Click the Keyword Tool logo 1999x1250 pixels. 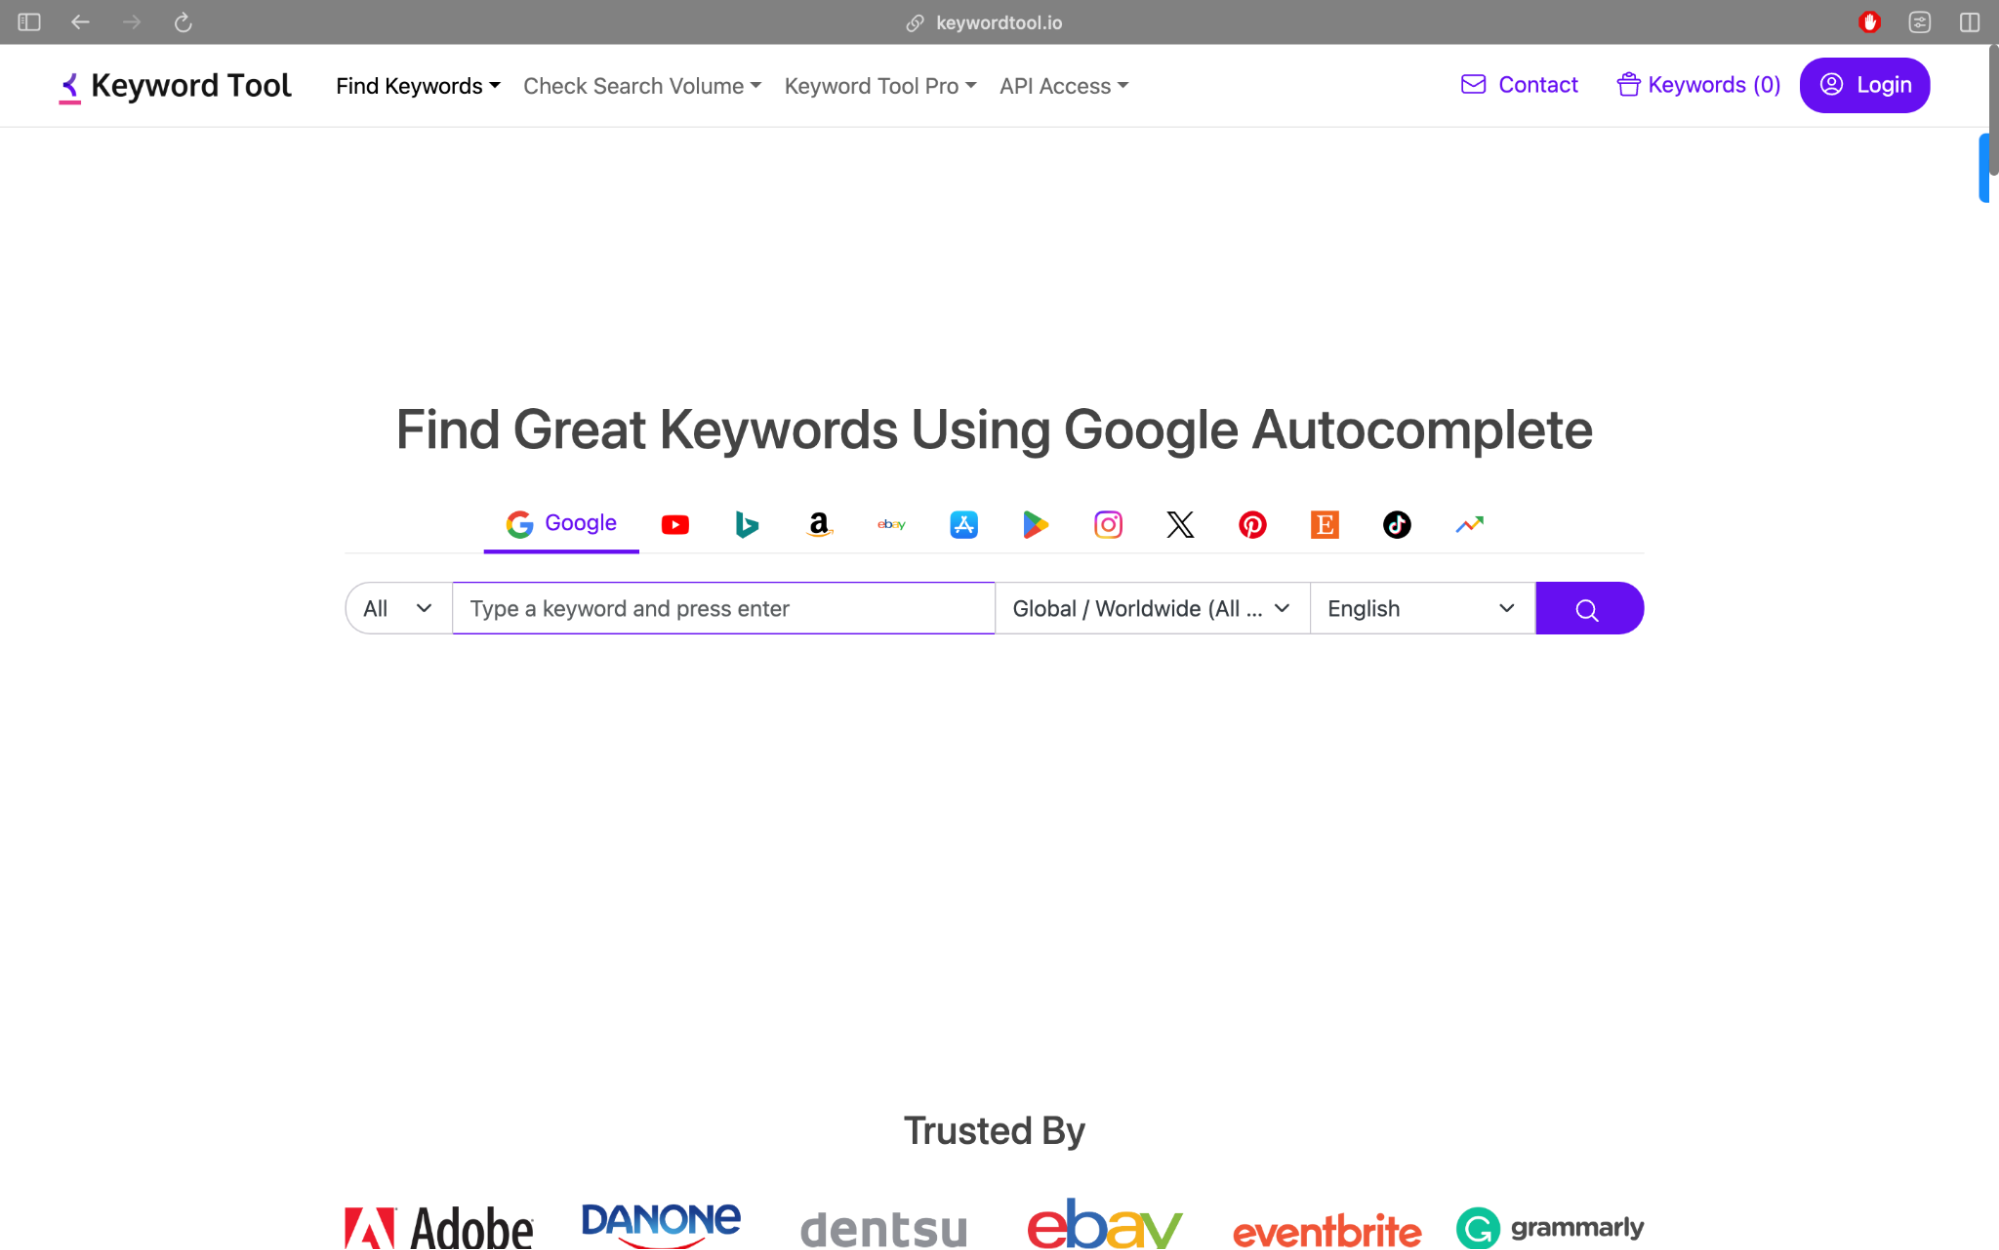175,86
